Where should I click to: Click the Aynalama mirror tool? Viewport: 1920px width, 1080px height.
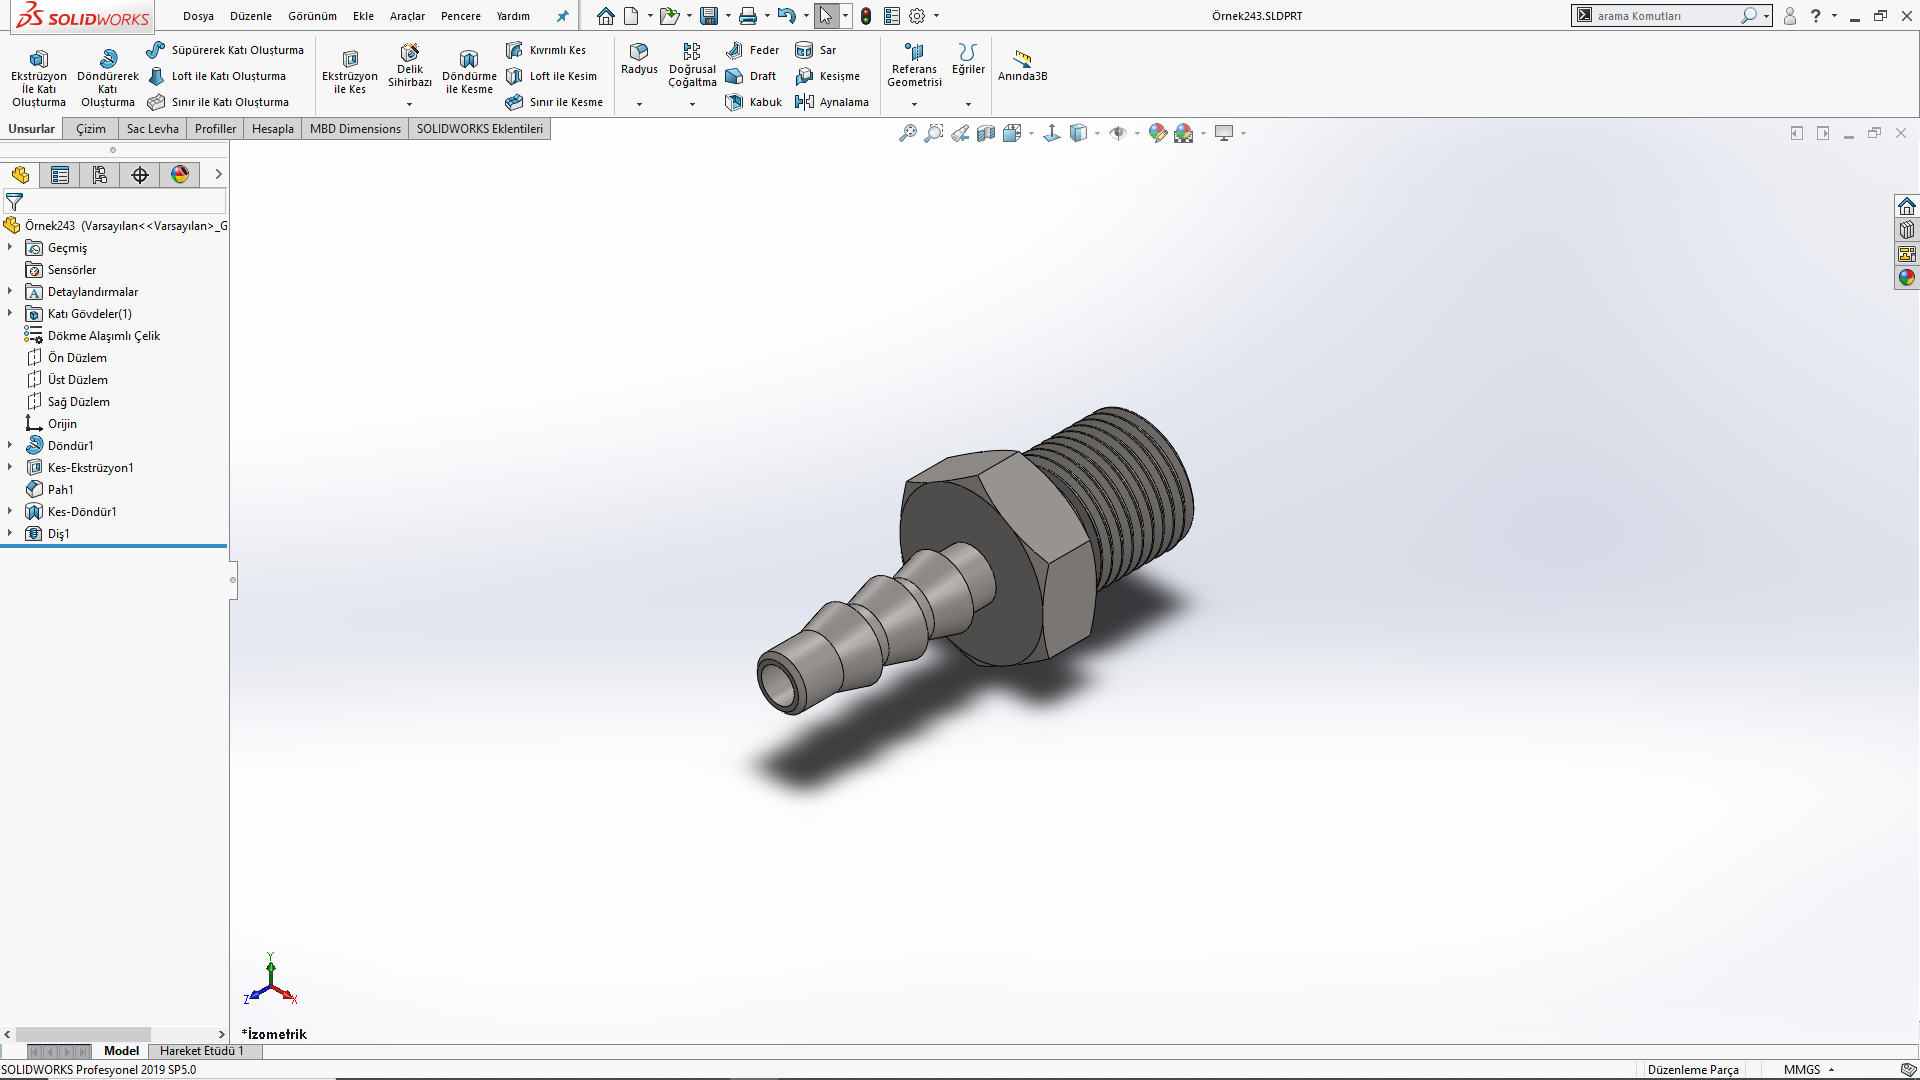click(x=833, y=102)
